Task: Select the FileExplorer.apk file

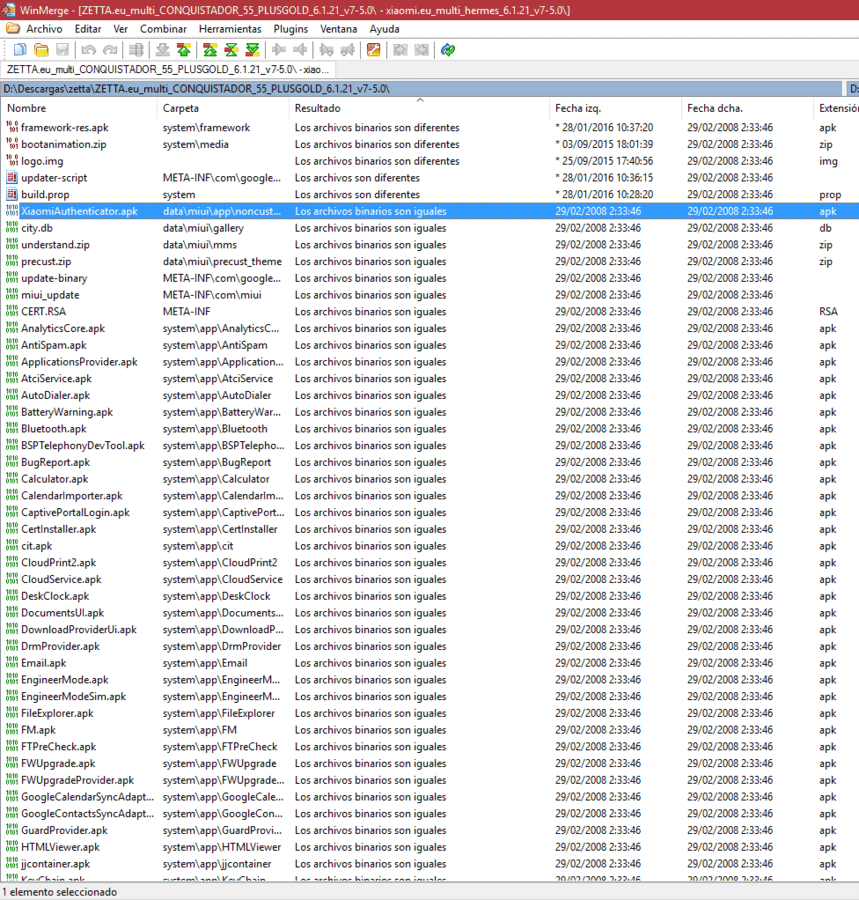Action: click(x=57, y=713)
